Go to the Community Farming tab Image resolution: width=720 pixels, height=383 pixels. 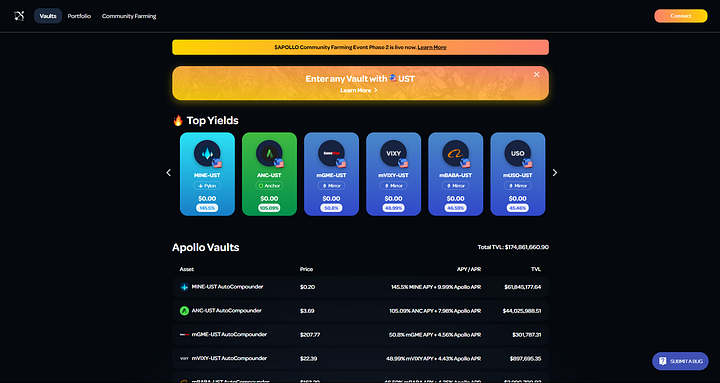pyautogui.click(x=129, y=16)
